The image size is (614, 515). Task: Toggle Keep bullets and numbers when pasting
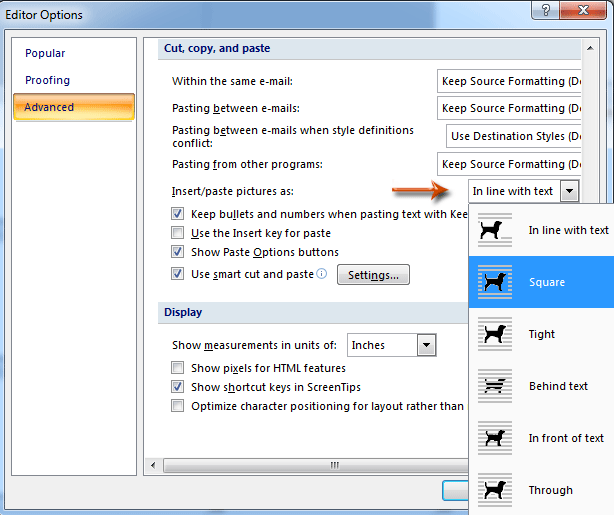pos(177,214)
